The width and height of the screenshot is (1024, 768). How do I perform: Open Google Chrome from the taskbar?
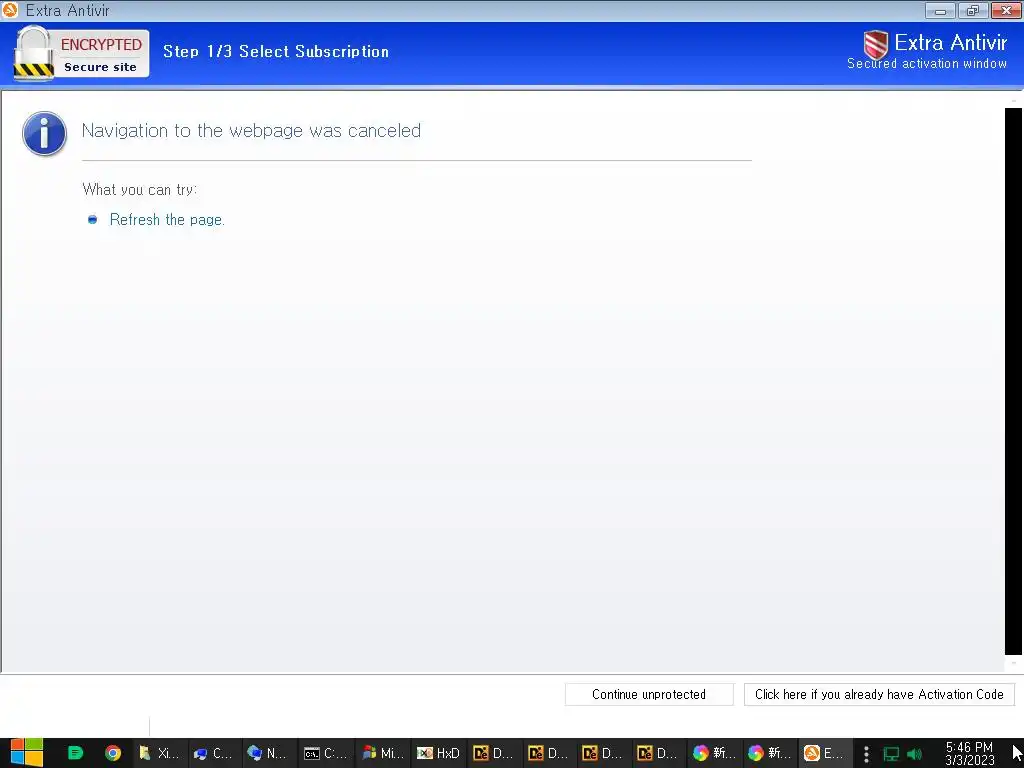tap(113, 753)
